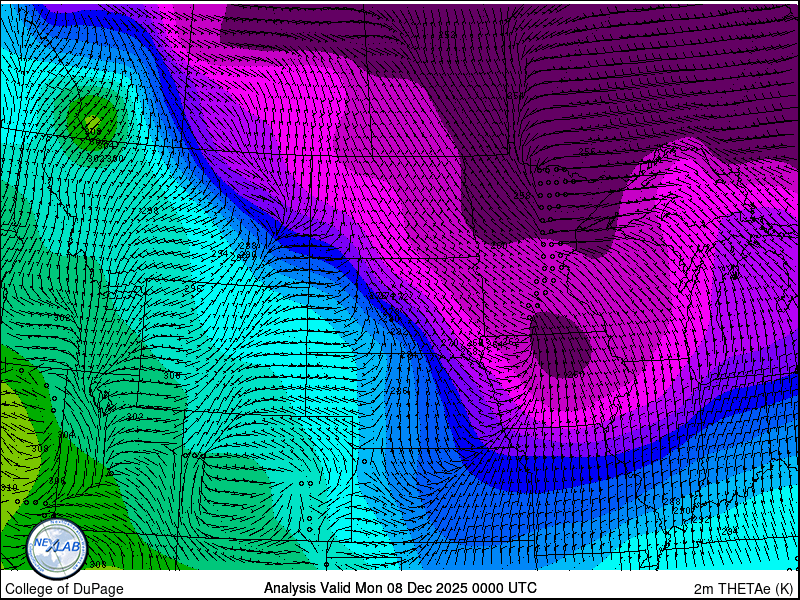Click the "310" contour label
This screenshot has height=600, width=800.
pos(9,488)
